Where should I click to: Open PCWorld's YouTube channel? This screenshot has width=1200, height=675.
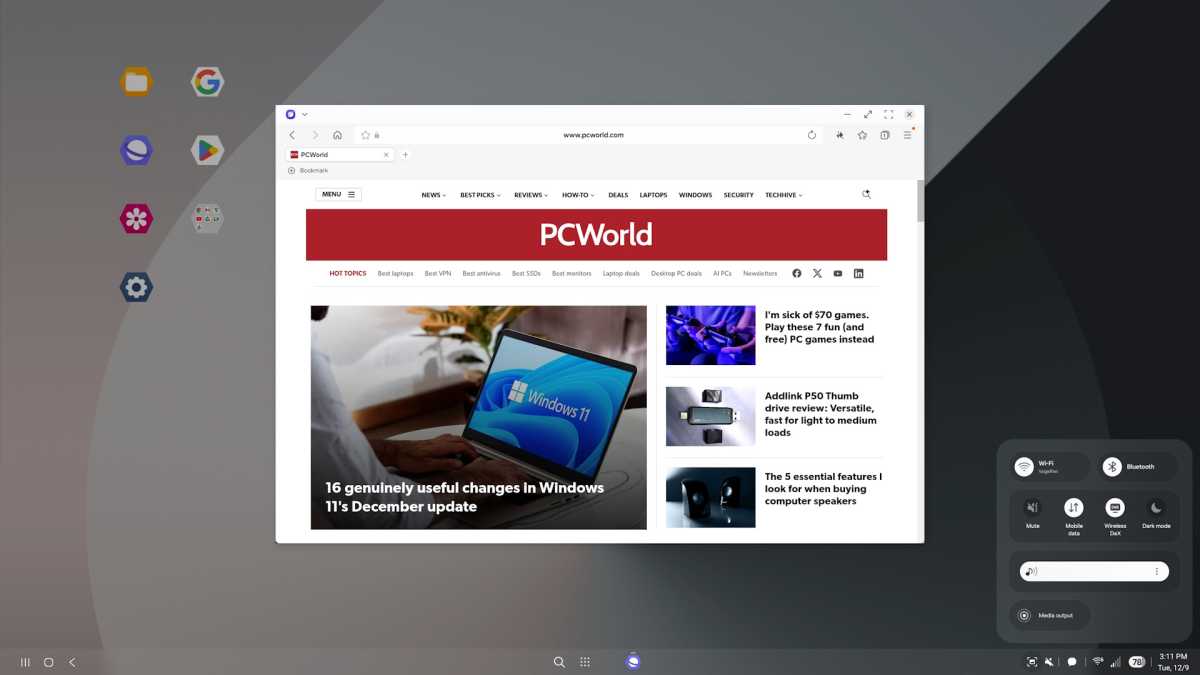(x=838, y=273)
